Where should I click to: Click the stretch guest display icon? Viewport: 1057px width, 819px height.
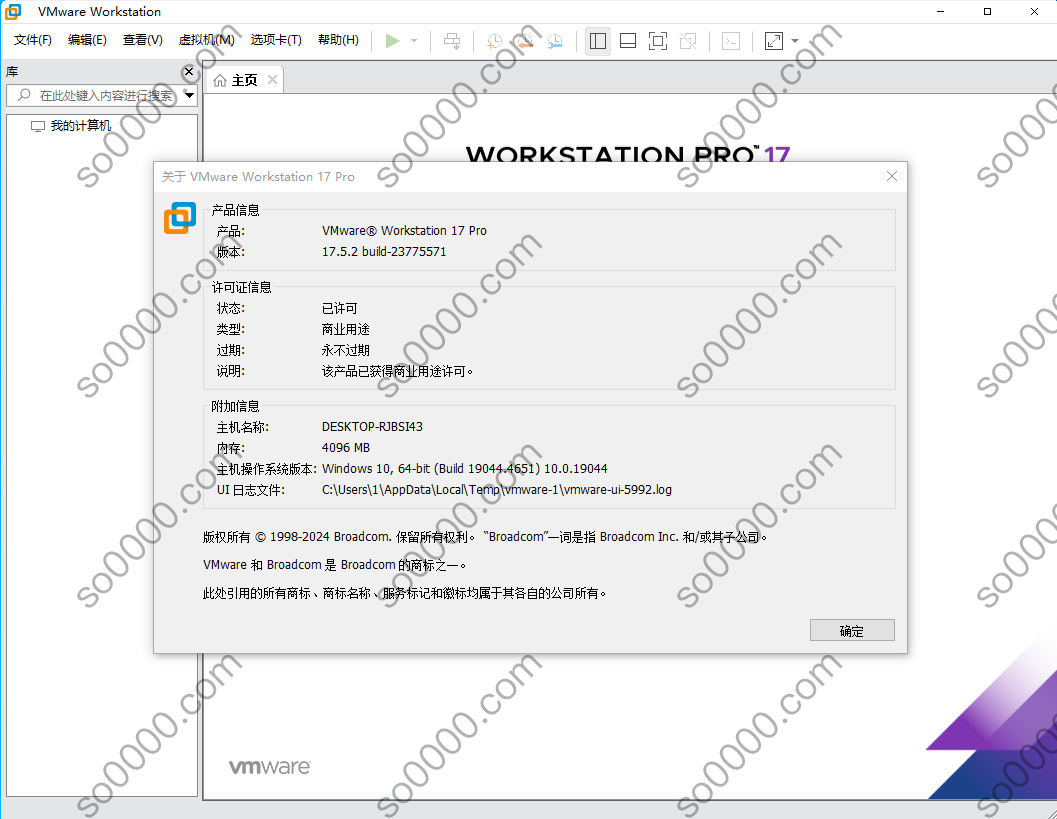[x=774, y=41]
